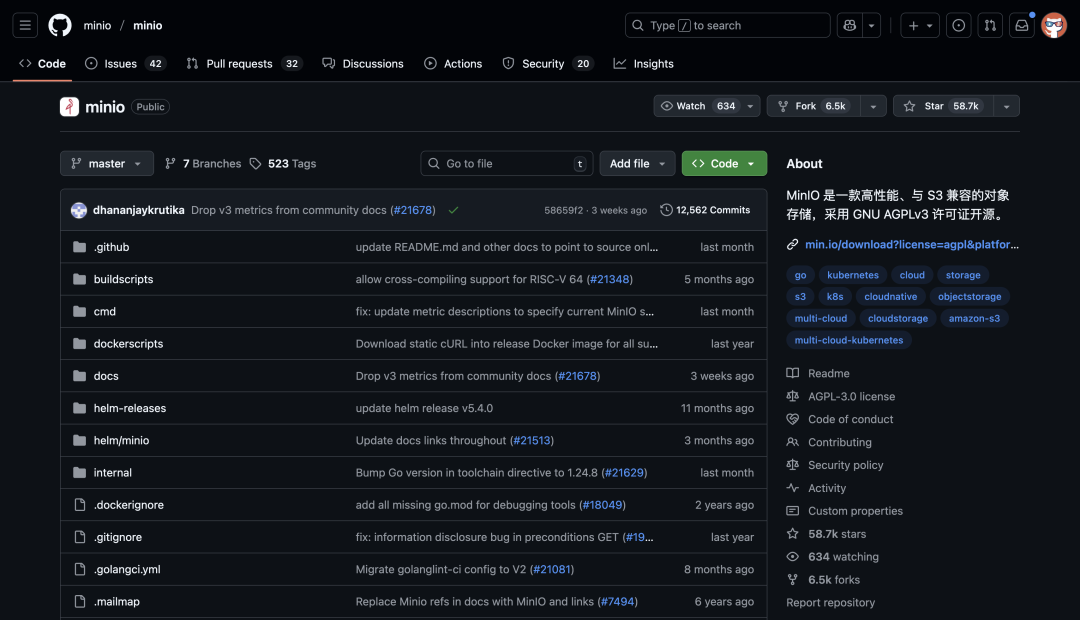1080x620 pixels.
Task: Fork the minio repository
Action: tap(813, 106)
